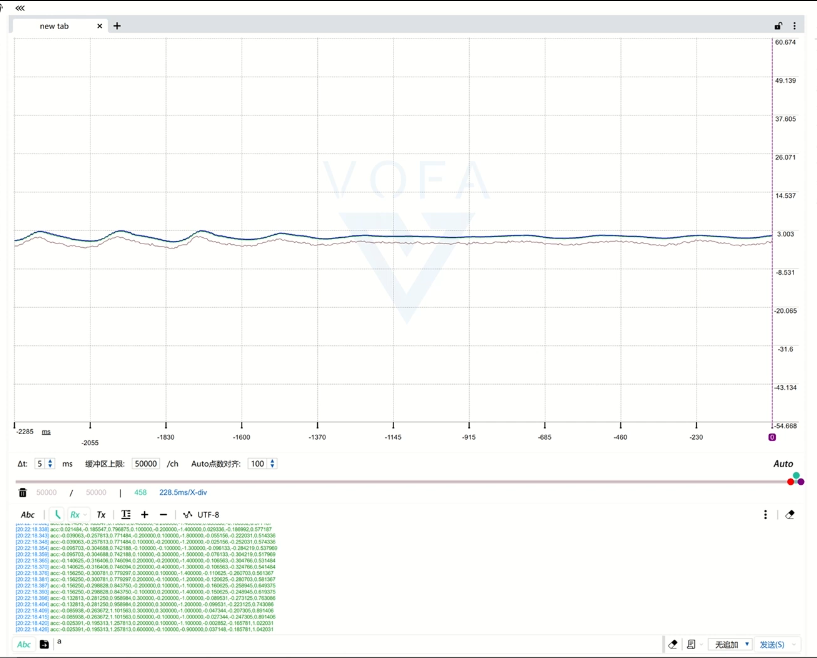Close the new tab
This screenshot has height=658, width=817.
click(x=100, y=26)
